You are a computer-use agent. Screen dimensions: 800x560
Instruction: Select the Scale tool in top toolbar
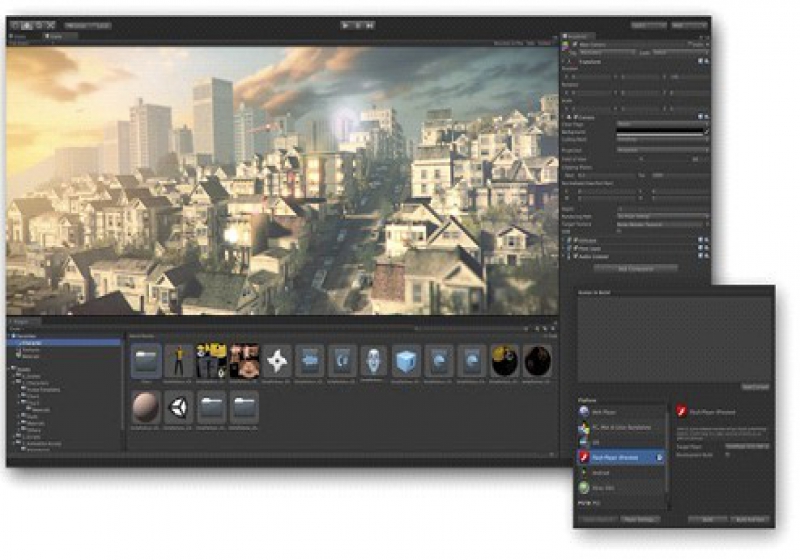pyautogui.click(x=50, y=24)
